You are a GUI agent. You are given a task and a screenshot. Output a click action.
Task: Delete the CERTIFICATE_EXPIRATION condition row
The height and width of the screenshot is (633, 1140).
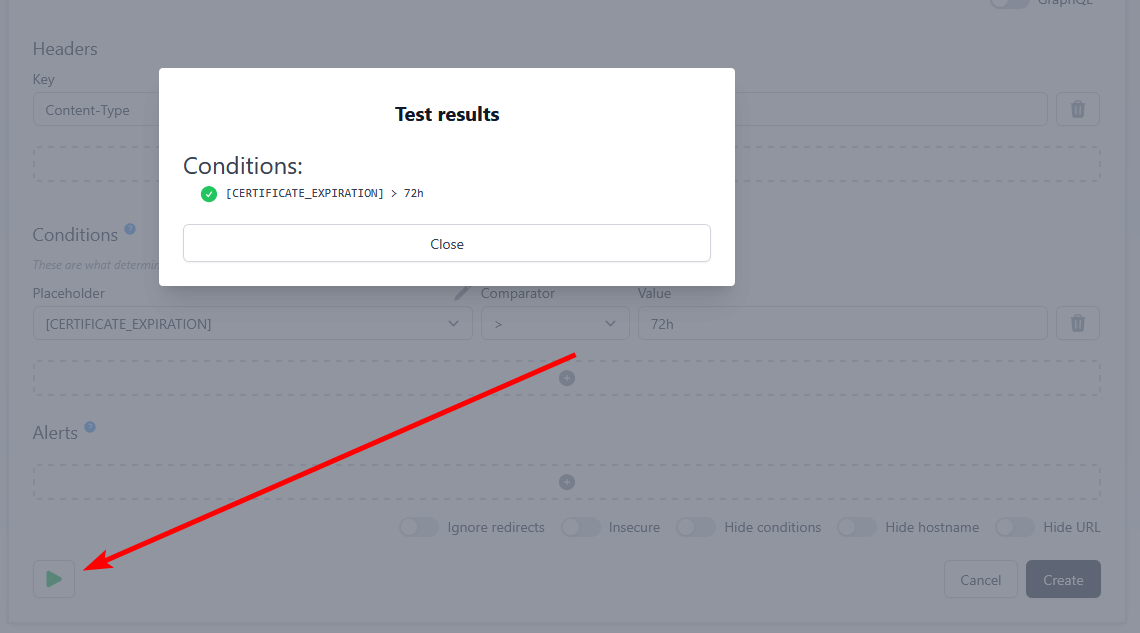pos(1077,323)
